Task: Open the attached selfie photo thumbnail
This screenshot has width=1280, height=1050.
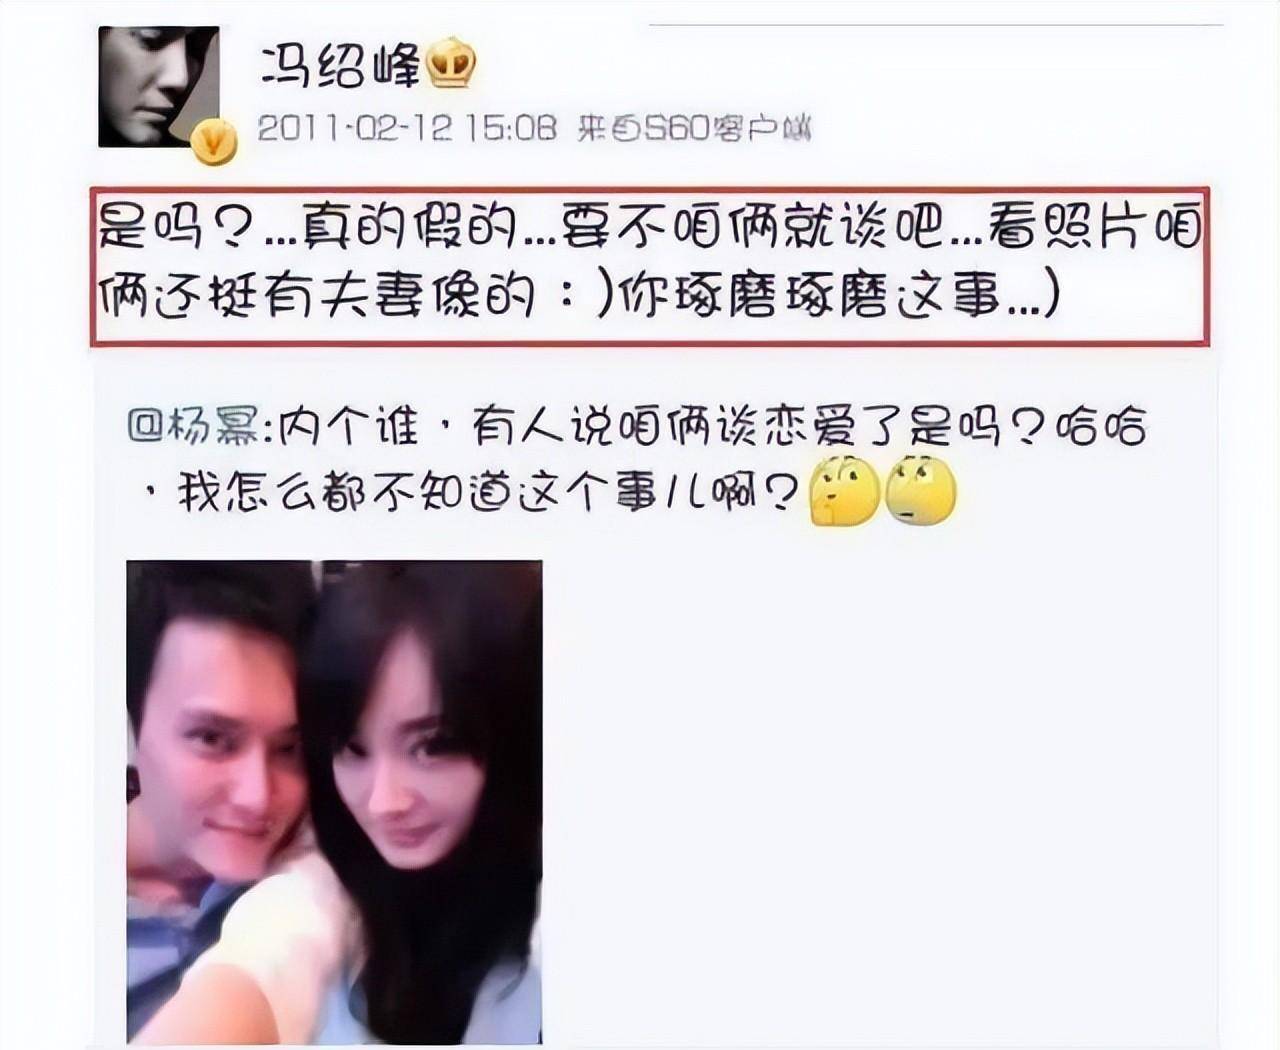Action: 334,802
